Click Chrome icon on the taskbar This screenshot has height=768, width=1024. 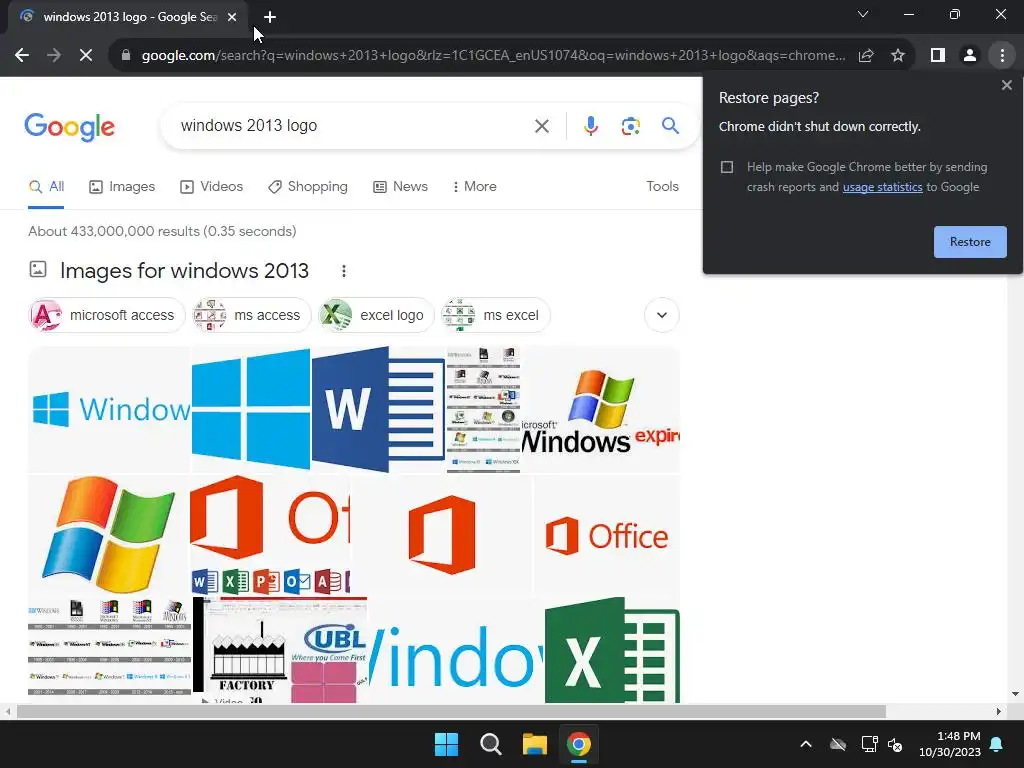pyautogui.click(x=579, y=744)
